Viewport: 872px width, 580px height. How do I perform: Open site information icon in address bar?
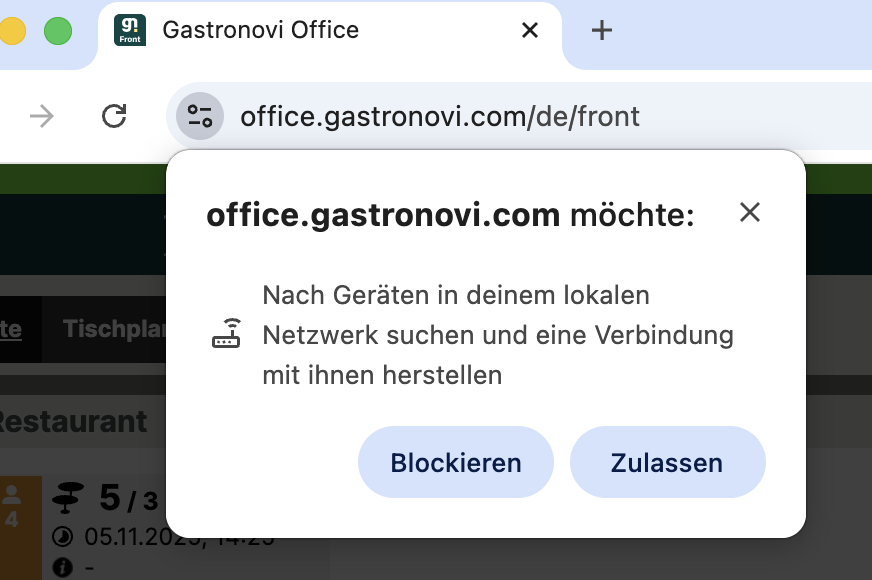tap(199, 117)
